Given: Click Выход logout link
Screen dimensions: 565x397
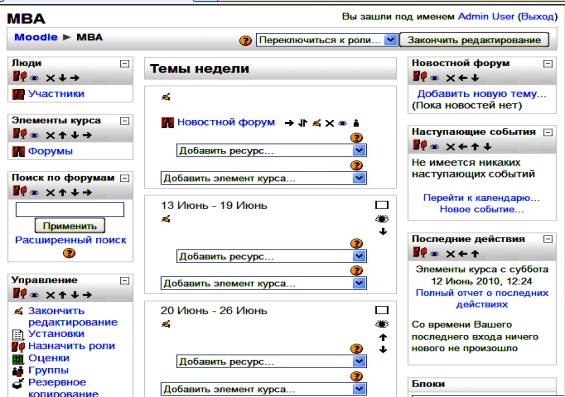Looking at the screenshot, I should (x=537, y=17).
